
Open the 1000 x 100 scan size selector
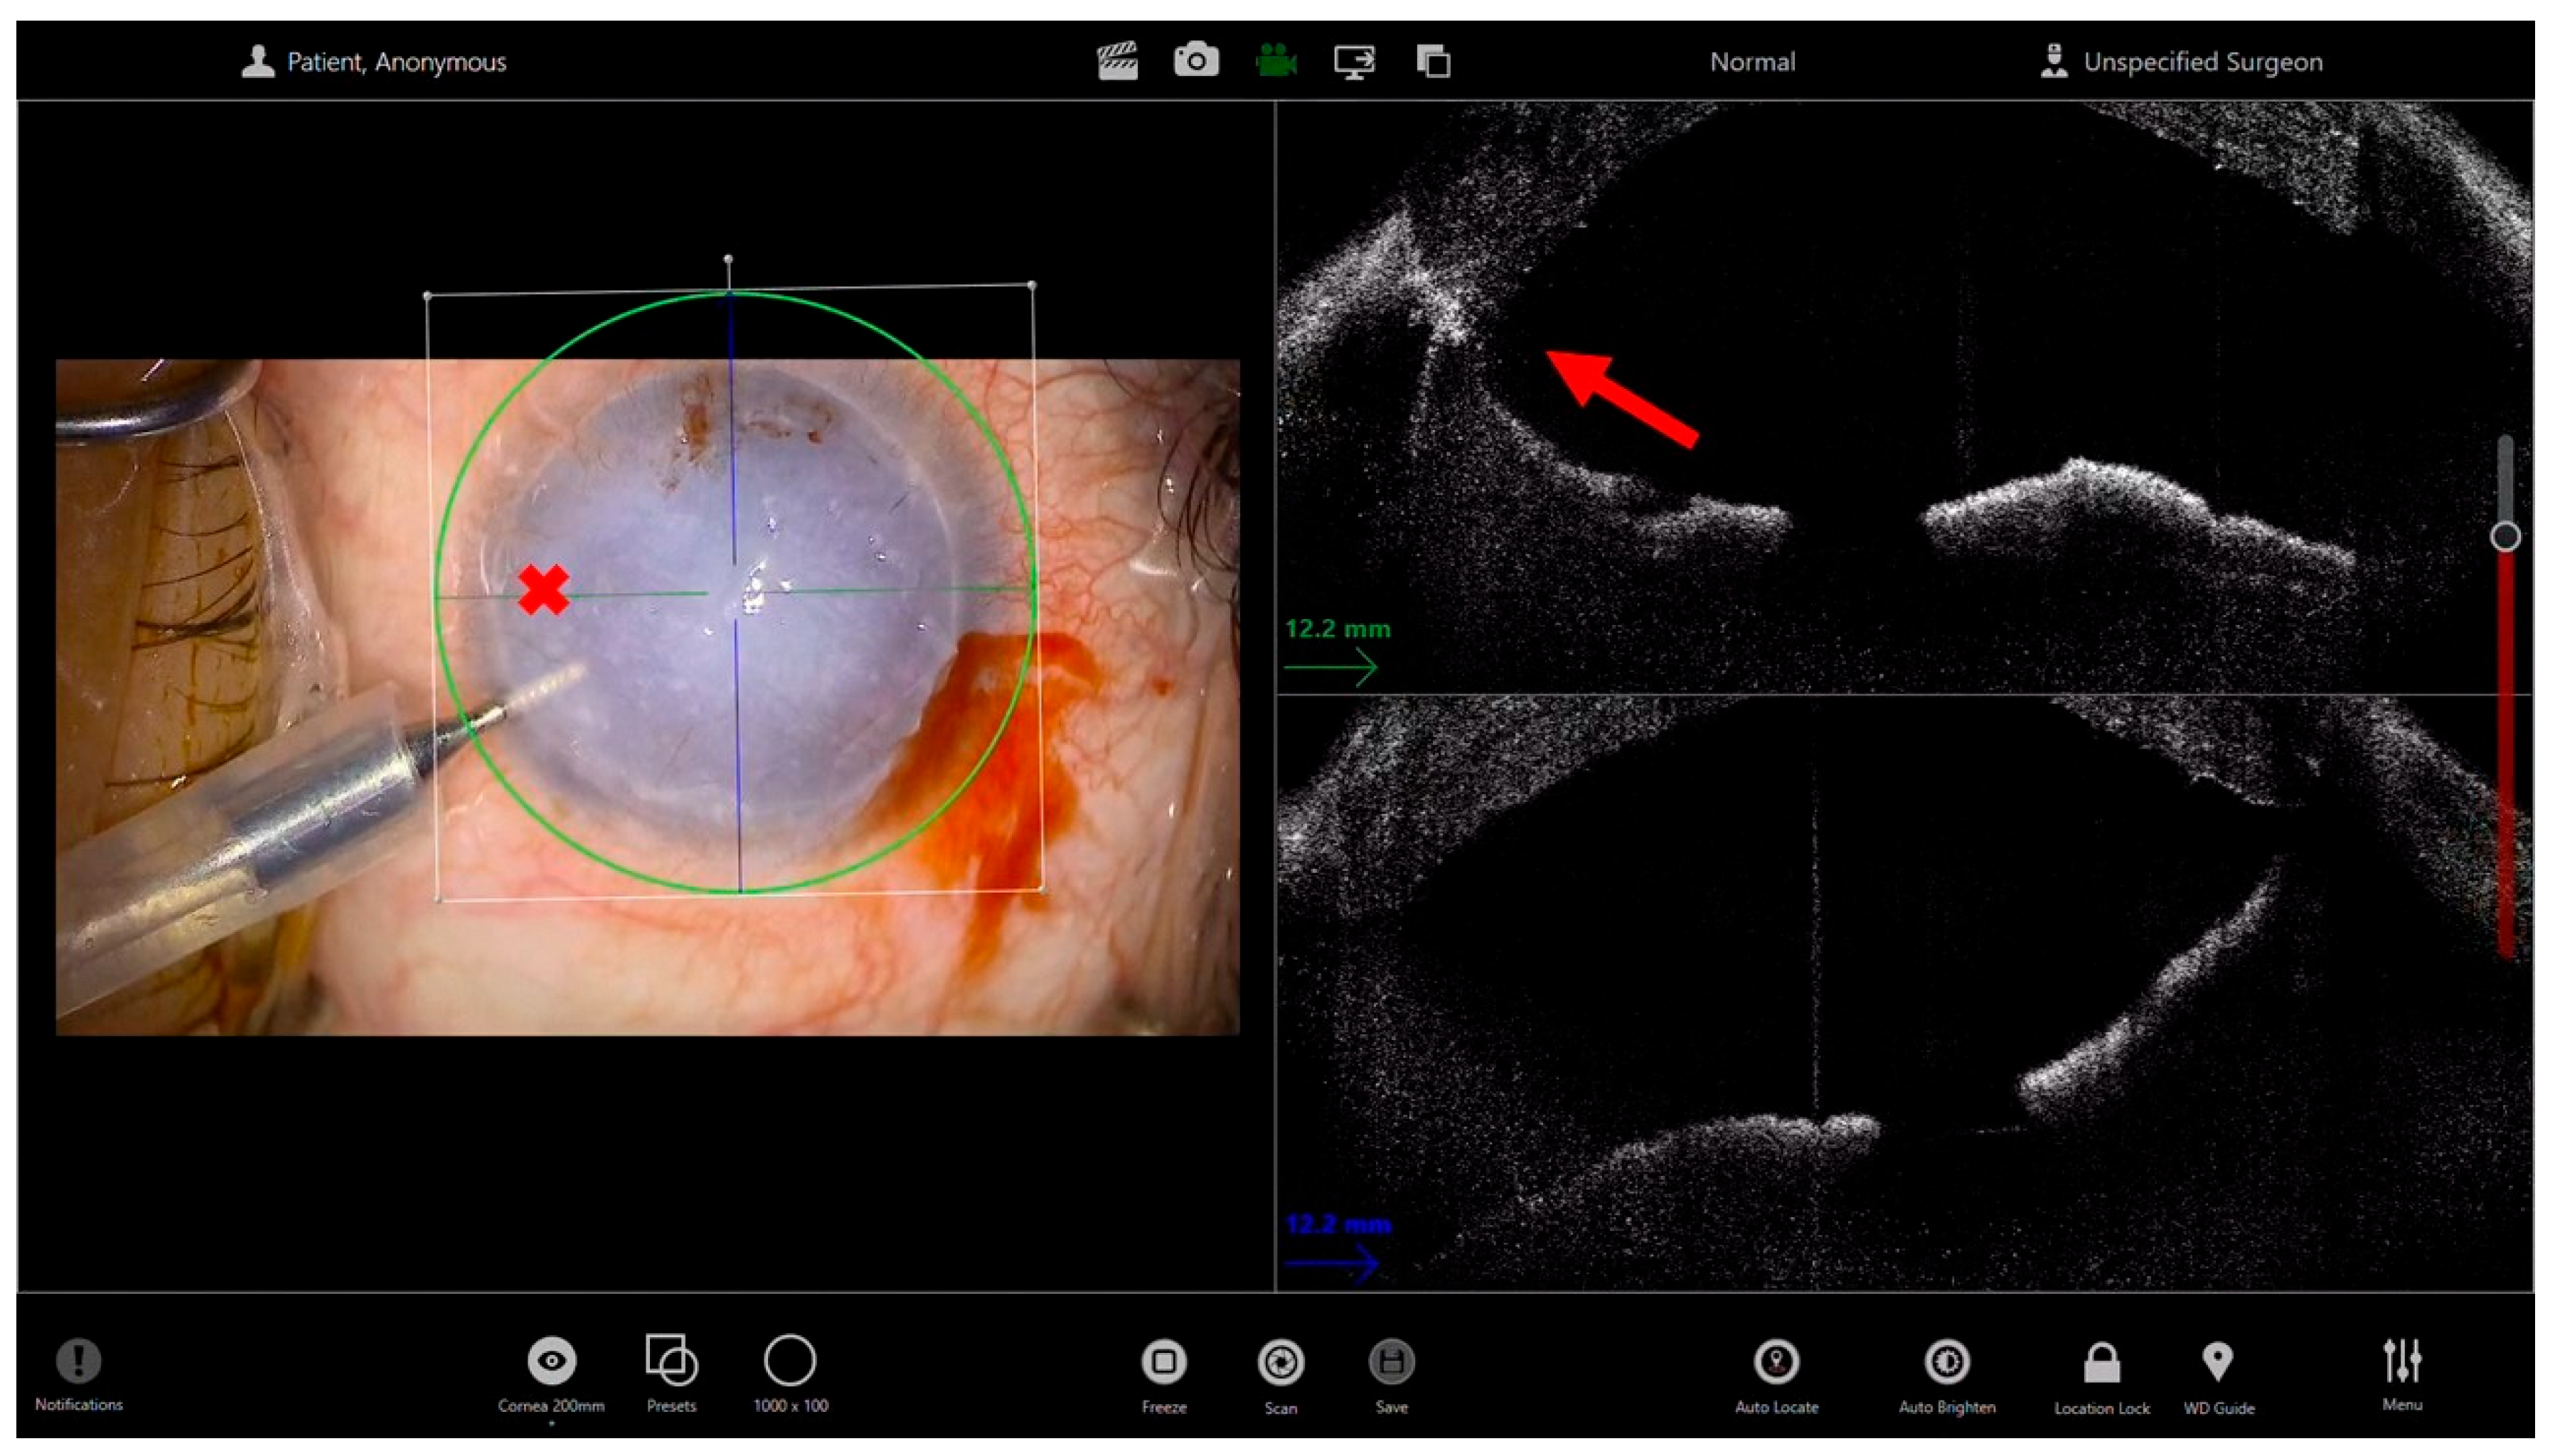790,1361
